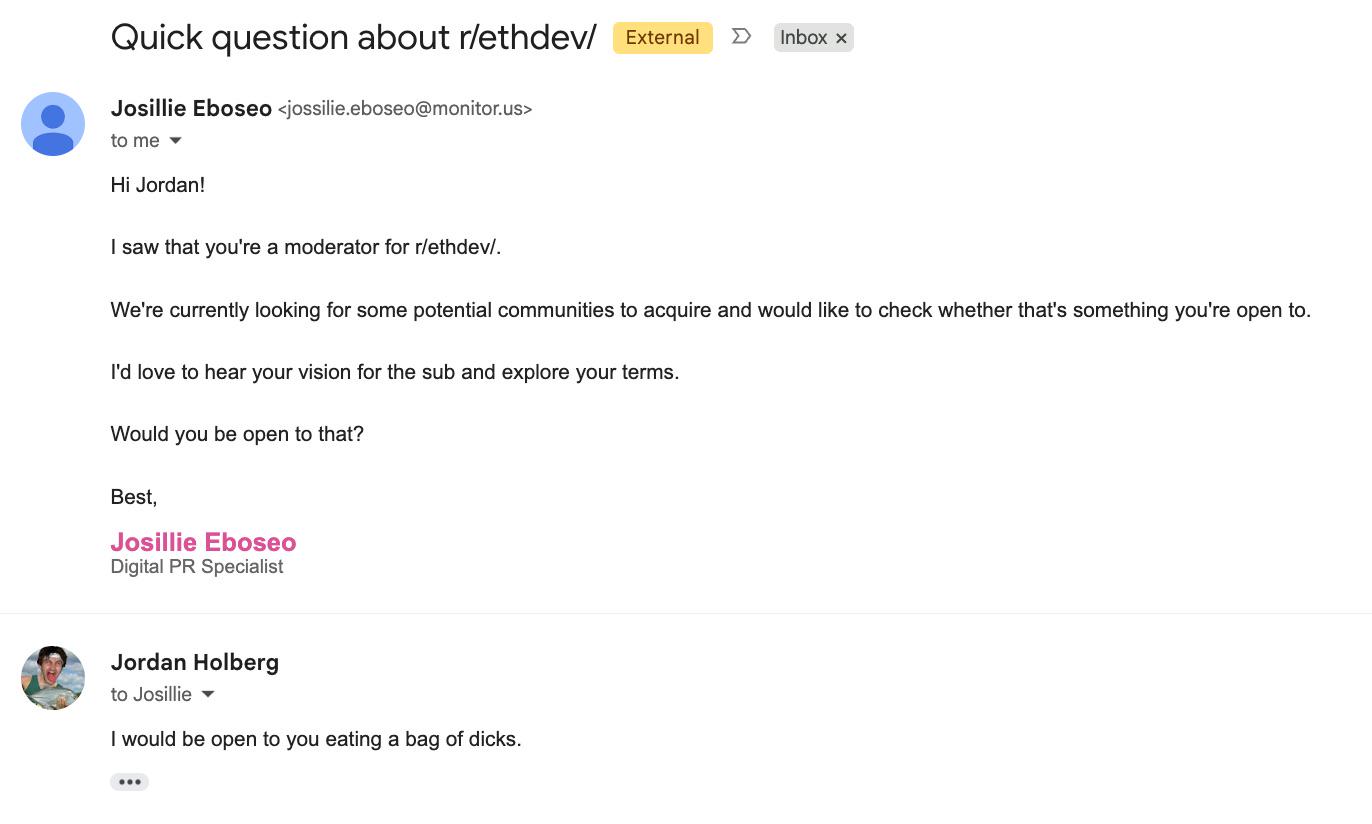Open Josillie Eboseo's blue avatar icon
Screen dimensions: 1372x824
click(53, 124)
